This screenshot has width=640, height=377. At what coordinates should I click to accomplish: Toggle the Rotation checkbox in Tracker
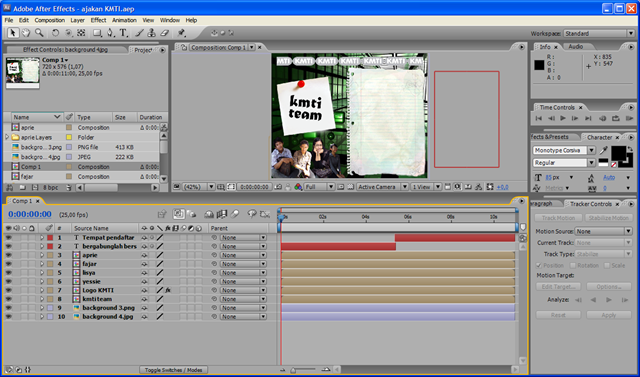pos(572,266)
